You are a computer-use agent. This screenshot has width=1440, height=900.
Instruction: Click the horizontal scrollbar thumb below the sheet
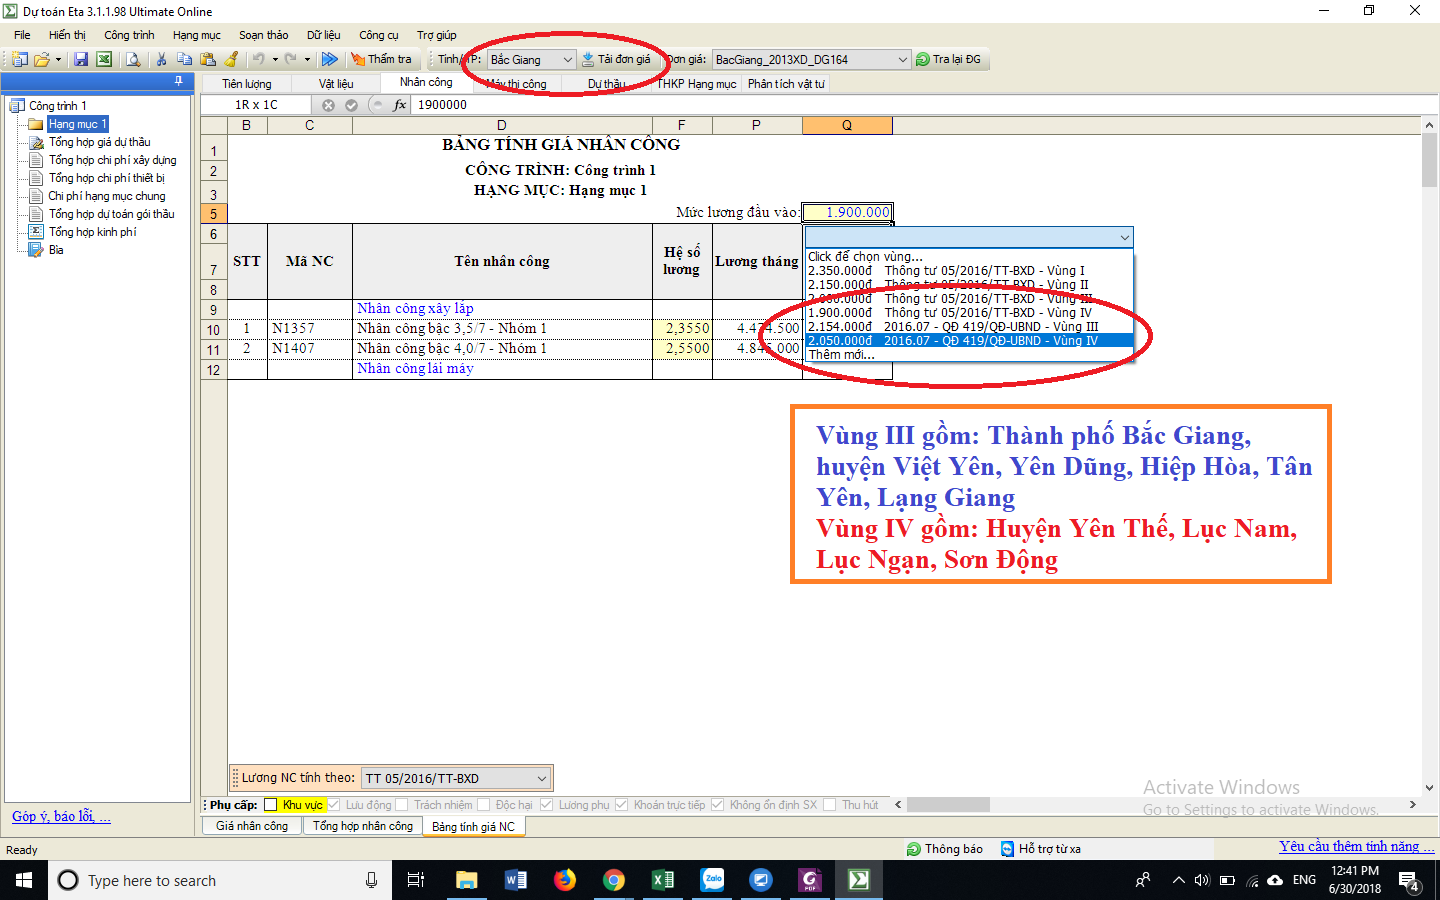[947, 805]
